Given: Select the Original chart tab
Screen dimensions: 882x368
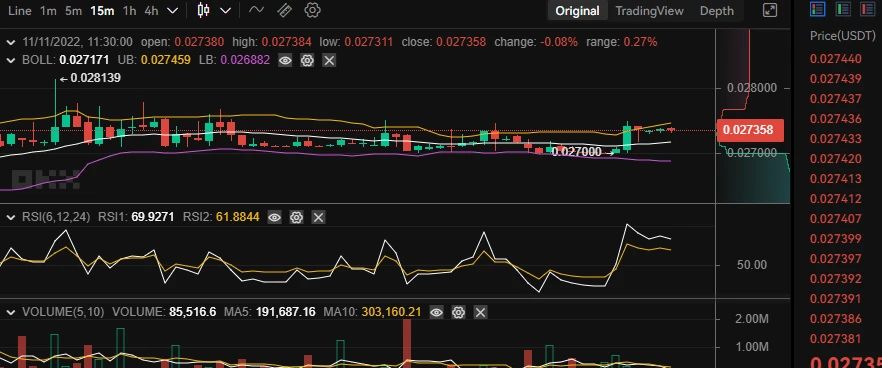Looking at the screenshot, I should 577,11.
